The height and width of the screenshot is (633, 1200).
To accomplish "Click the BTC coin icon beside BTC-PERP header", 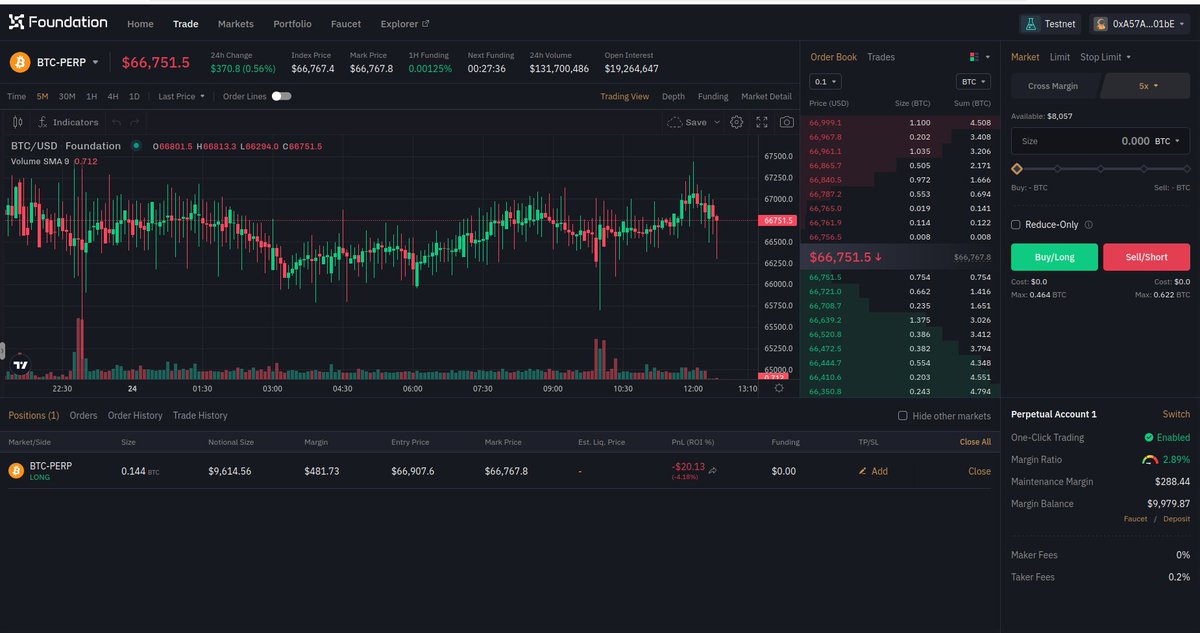I will [x=20, y=63].
